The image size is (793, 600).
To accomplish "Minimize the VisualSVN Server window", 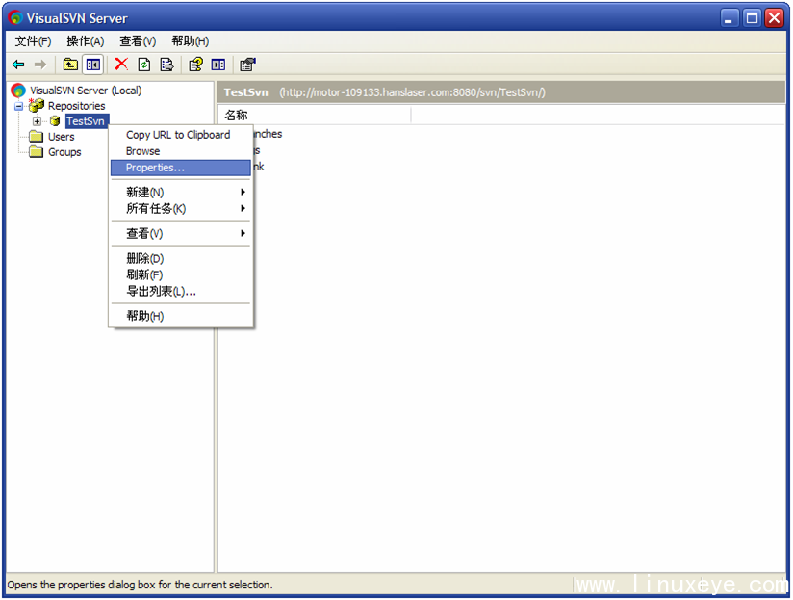I will tap(728, 19).
